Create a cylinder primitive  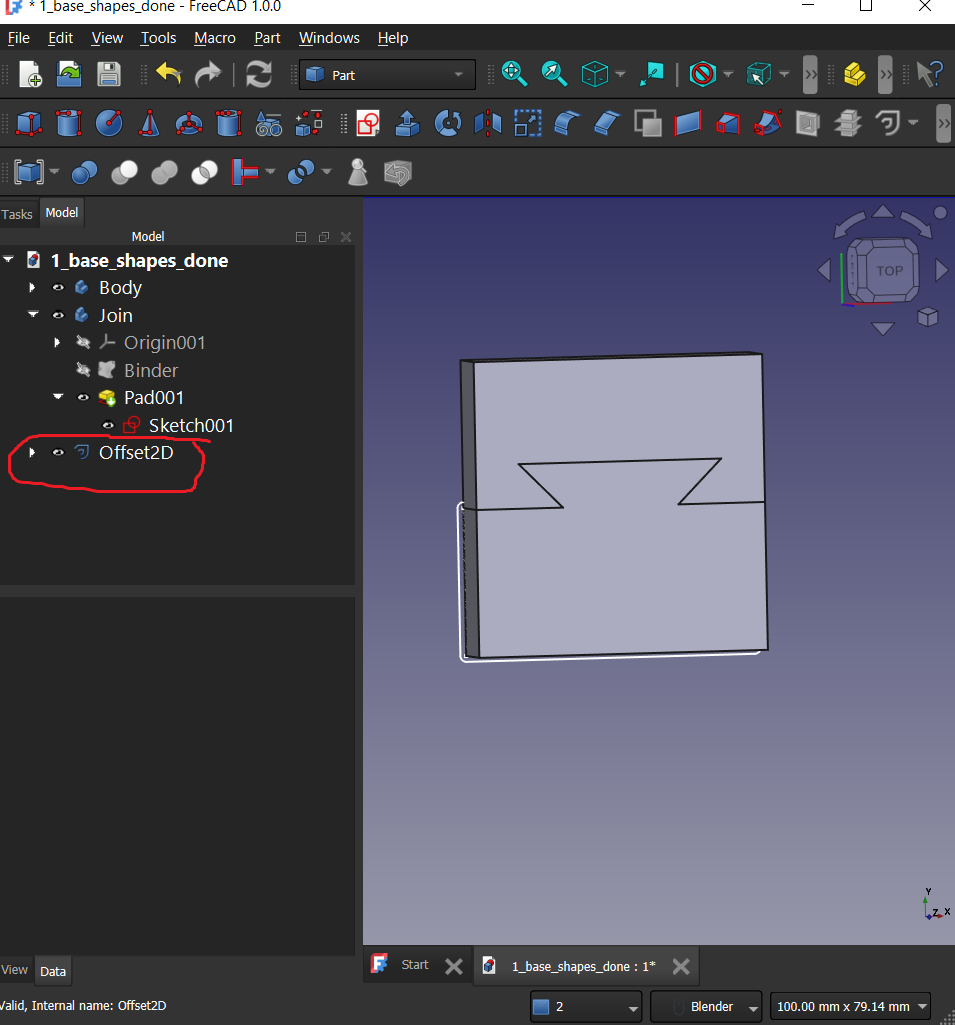tap(69, 123)
